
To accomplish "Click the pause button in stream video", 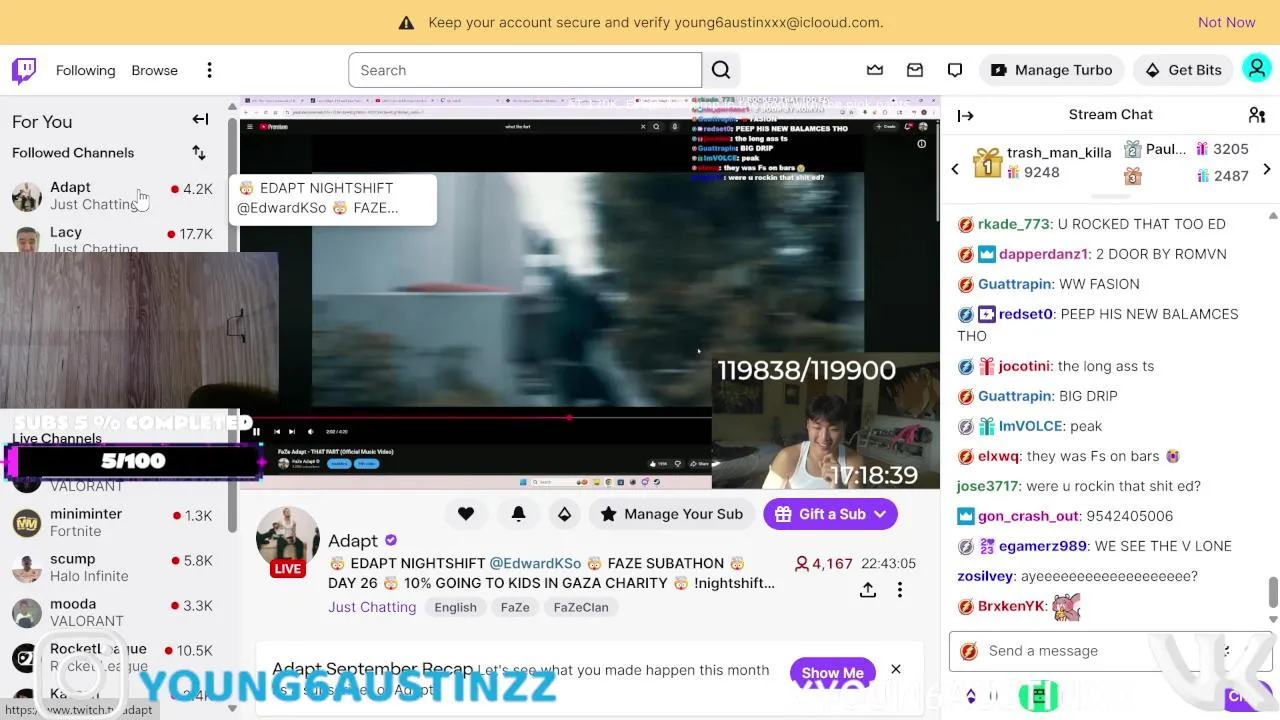I will (256, 432).
